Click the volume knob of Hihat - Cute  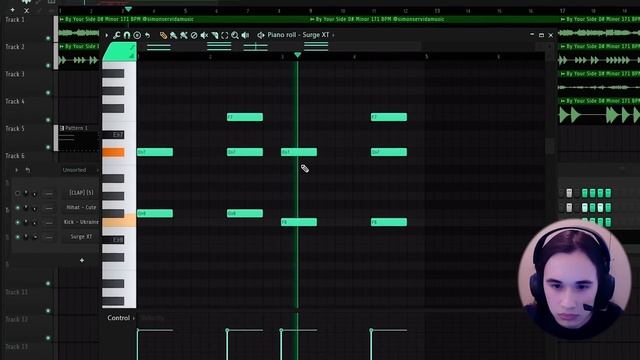click(x=35, y=208)
